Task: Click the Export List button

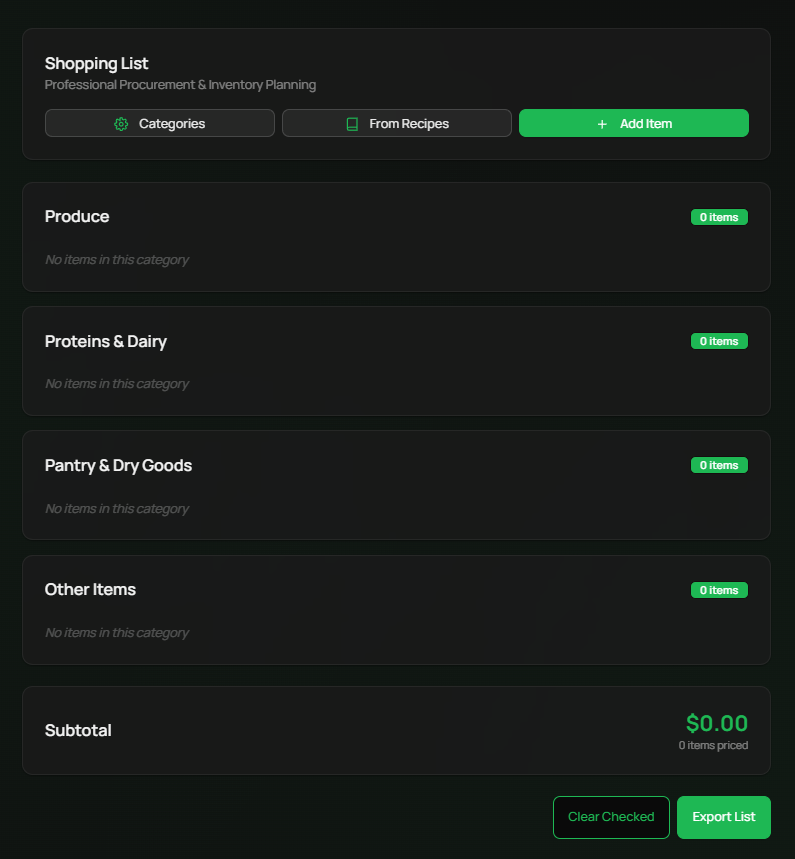Action: [x=723, y=817]
